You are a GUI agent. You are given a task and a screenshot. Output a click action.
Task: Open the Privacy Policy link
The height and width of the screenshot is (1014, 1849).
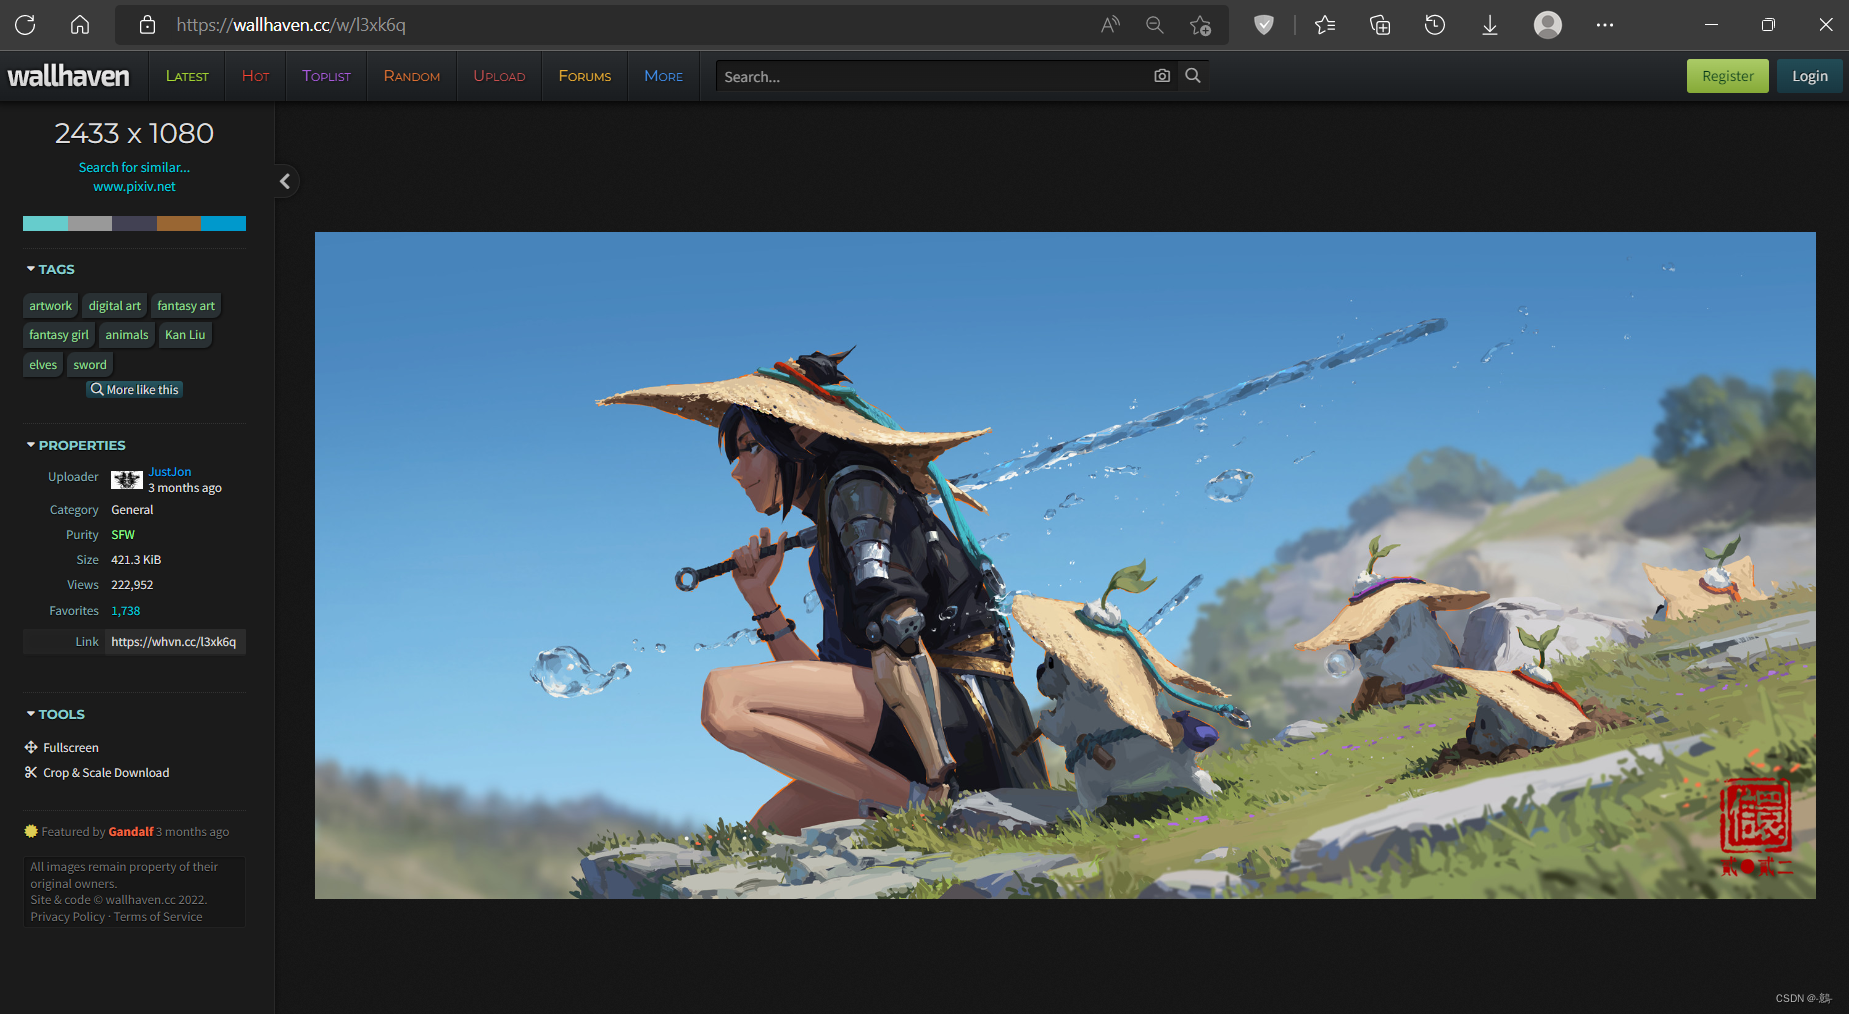[x=67, y=916]
